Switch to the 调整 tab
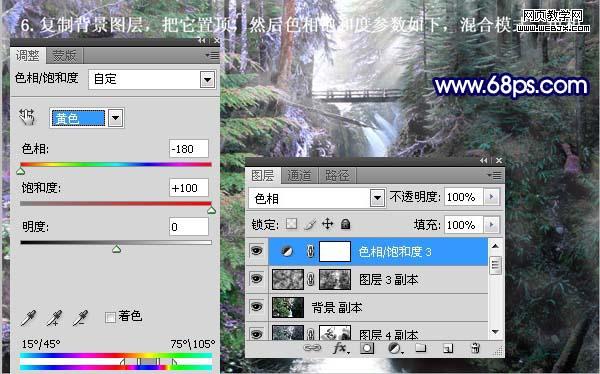This screenshot has height=374, width=600. [28, 56]
